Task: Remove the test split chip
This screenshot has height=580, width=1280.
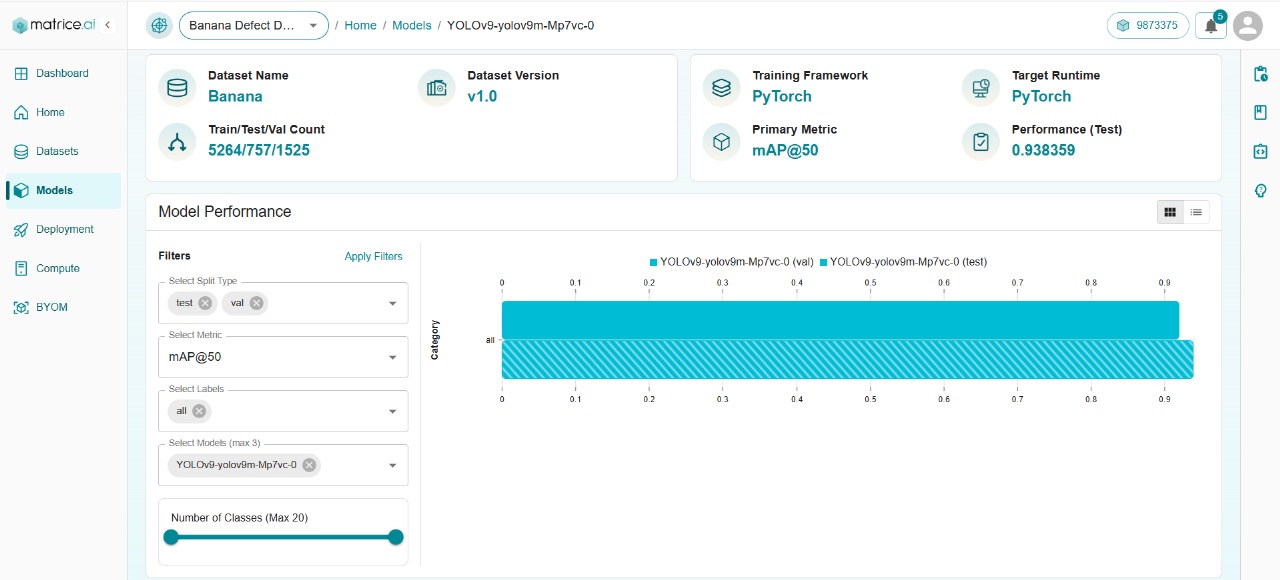Action: click(x=205, y=303)
